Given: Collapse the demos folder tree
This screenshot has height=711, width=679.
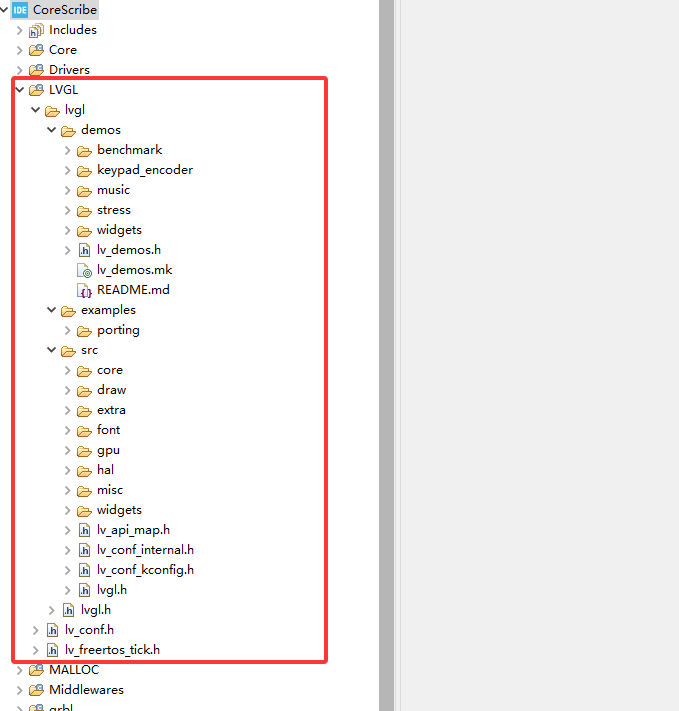Looking at the screenshot, I should (x=51, y=130).
